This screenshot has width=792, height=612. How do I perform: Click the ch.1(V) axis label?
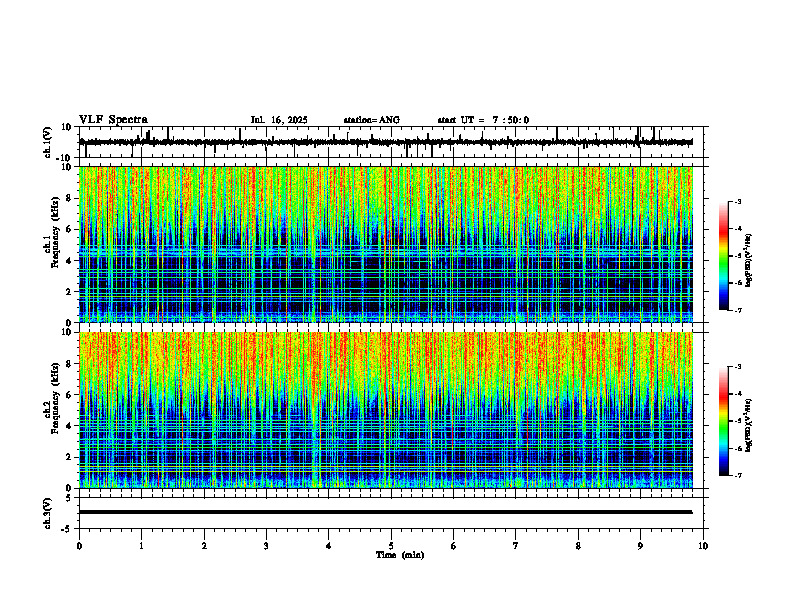[48, 142]
